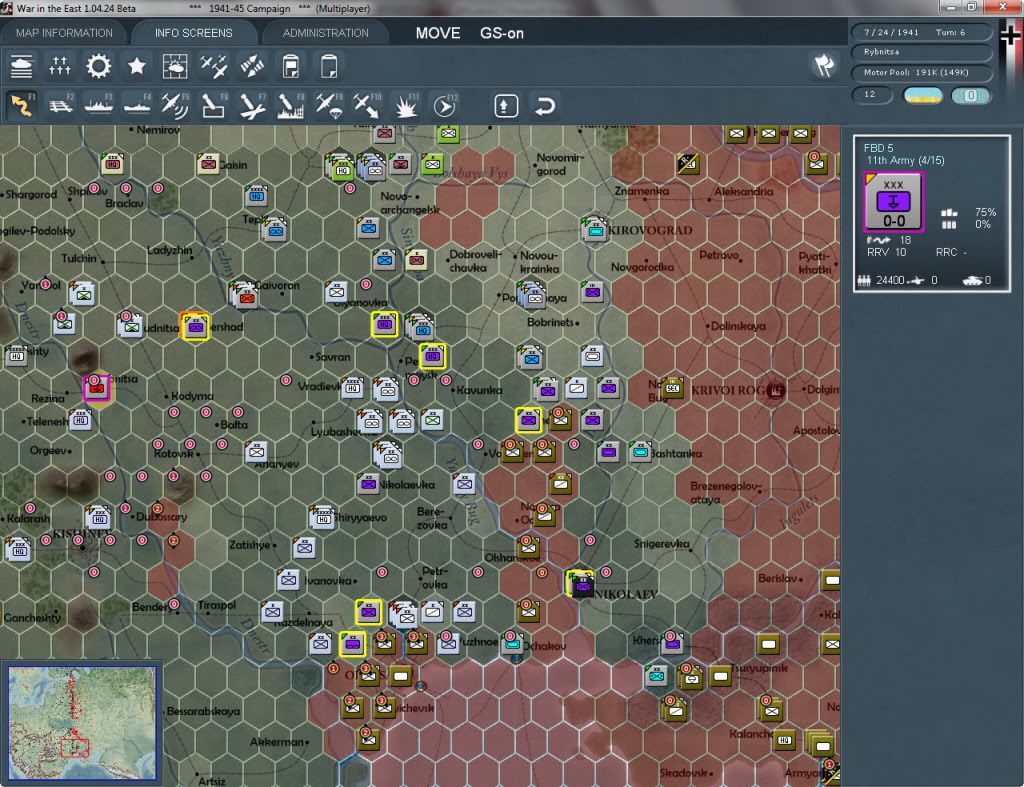Select the F5 air recon mode
The width and height of the screenshot is (1024, 787).
tap(175, 106)
